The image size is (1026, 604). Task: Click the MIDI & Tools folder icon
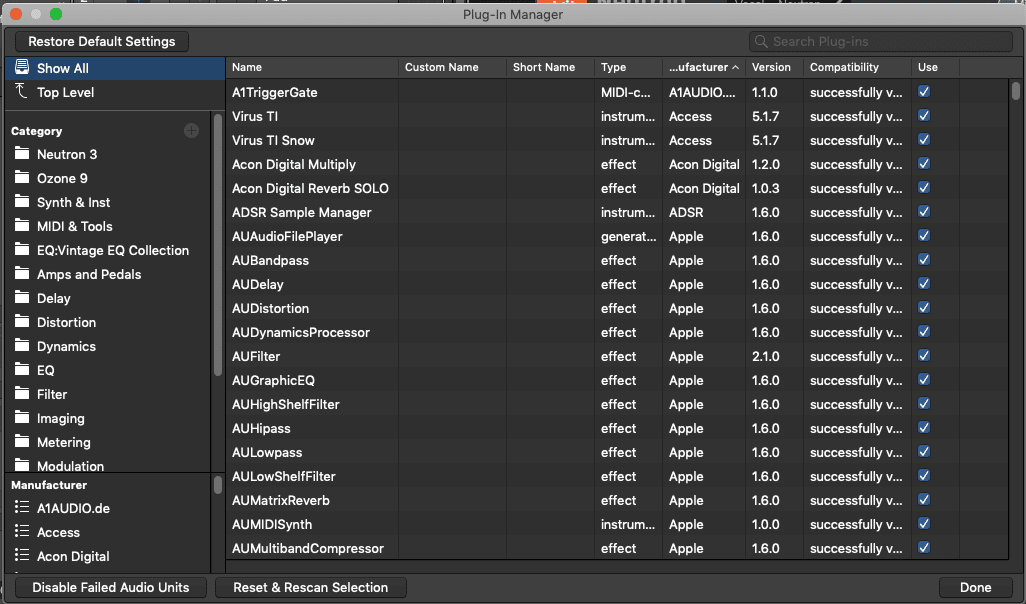click(x=22, y=226)
